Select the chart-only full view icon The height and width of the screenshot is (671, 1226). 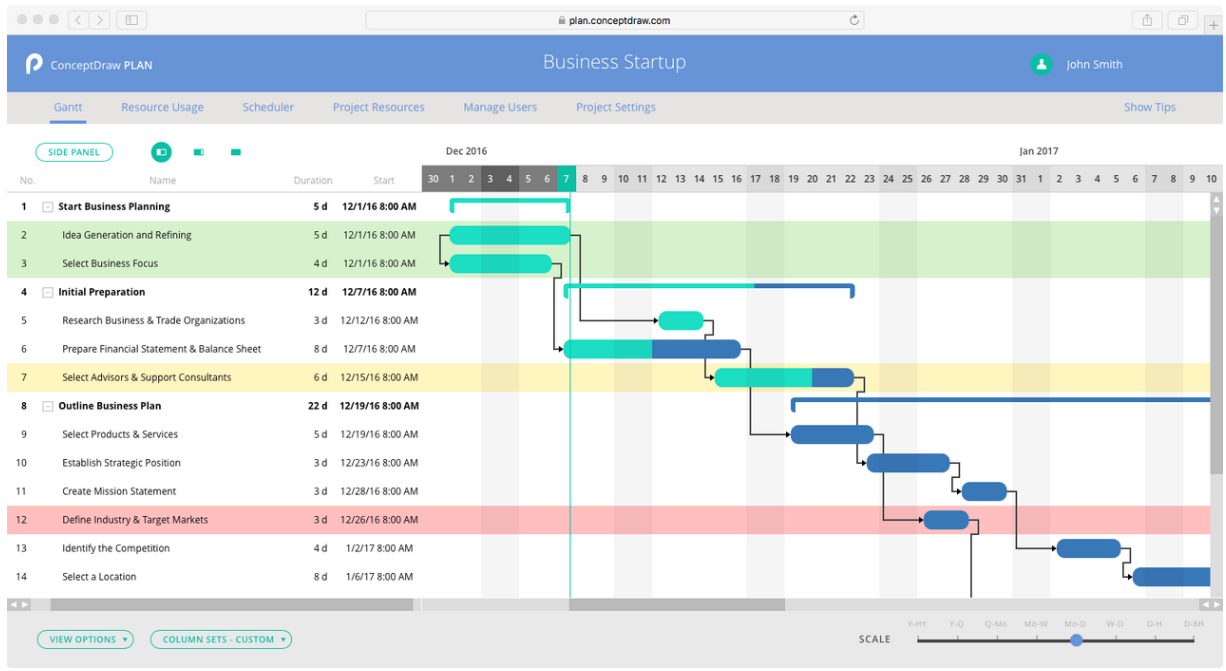point(236,152)
